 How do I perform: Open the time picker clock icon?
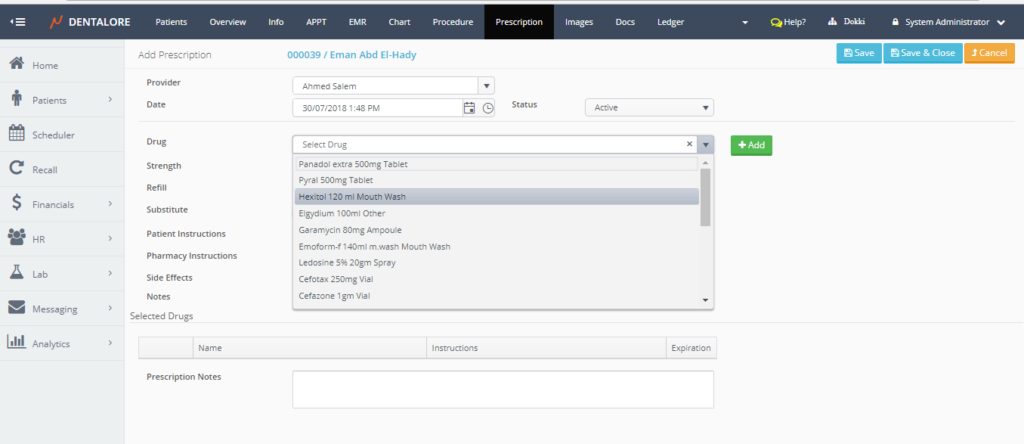(x=487, y=108)
